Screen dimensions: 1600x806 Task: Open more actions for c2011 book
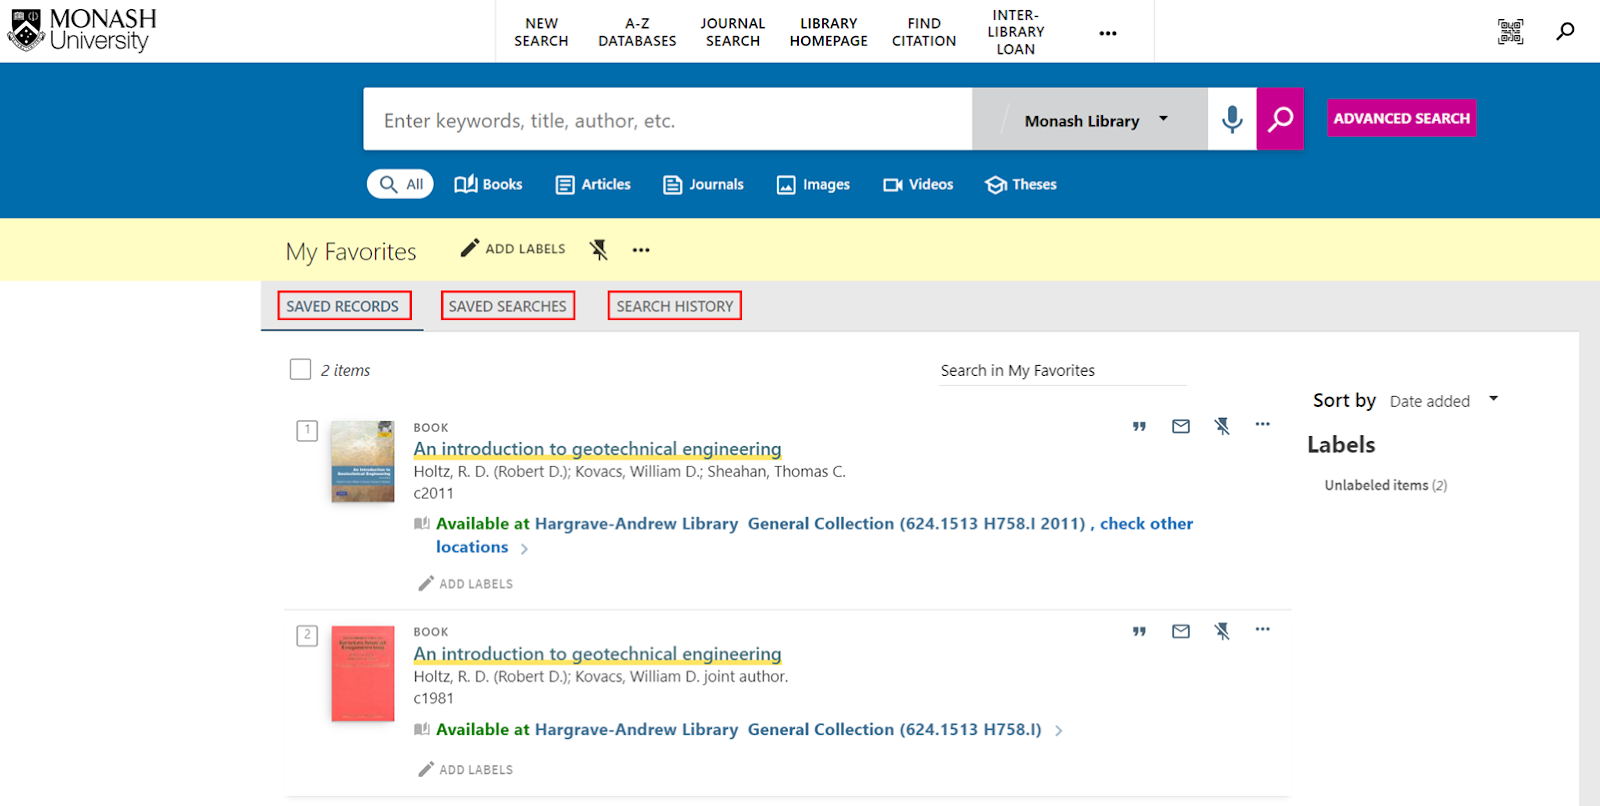tap(1263, 424)
